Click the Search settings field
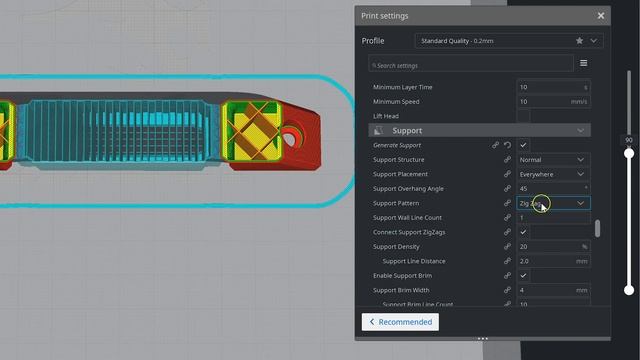The height and width of the screenshot is (360, 640). tap(471, 65)
